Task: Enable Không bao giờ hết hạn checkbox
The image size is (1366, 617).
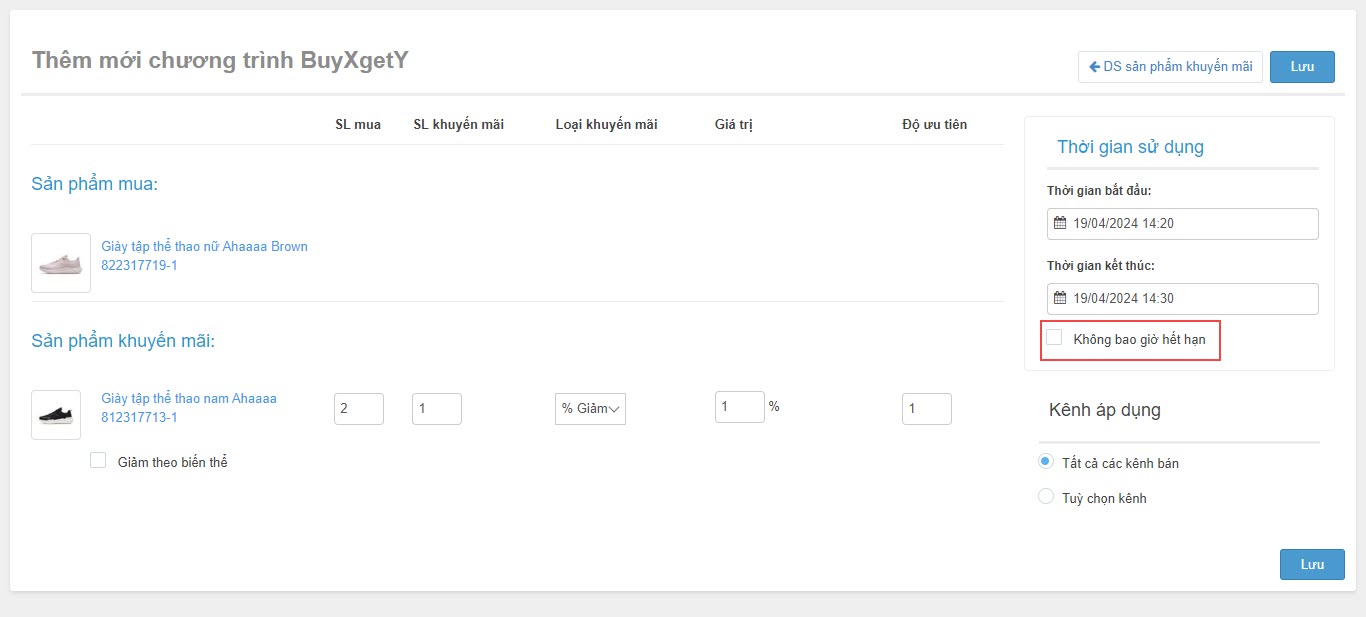Action: [x=1054, y=338]
